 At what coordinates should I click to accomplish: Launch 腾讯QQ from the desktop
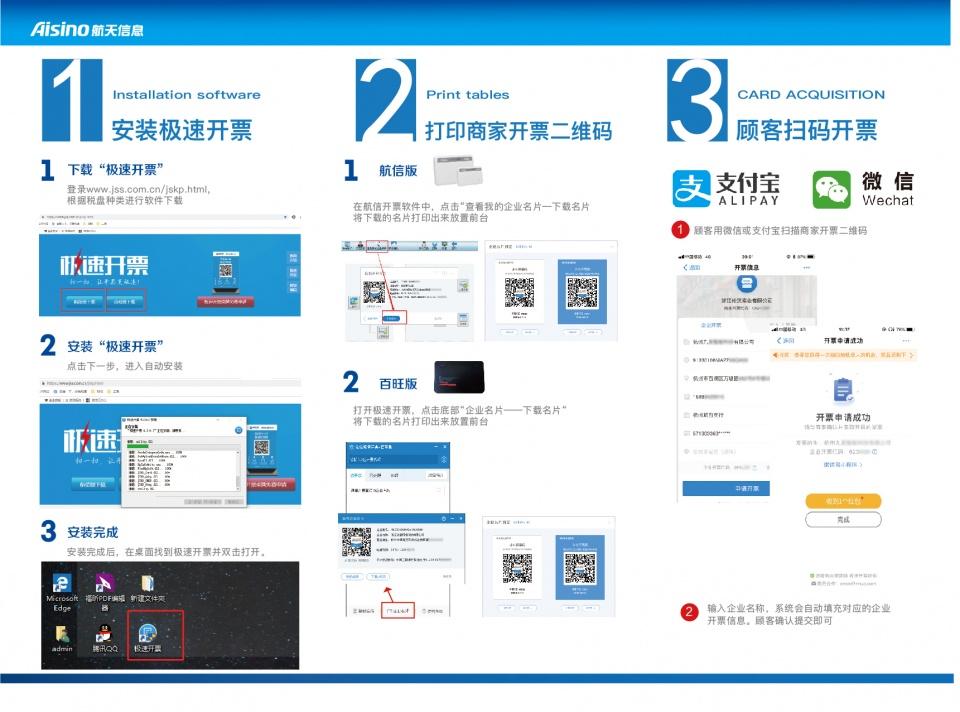105,639
